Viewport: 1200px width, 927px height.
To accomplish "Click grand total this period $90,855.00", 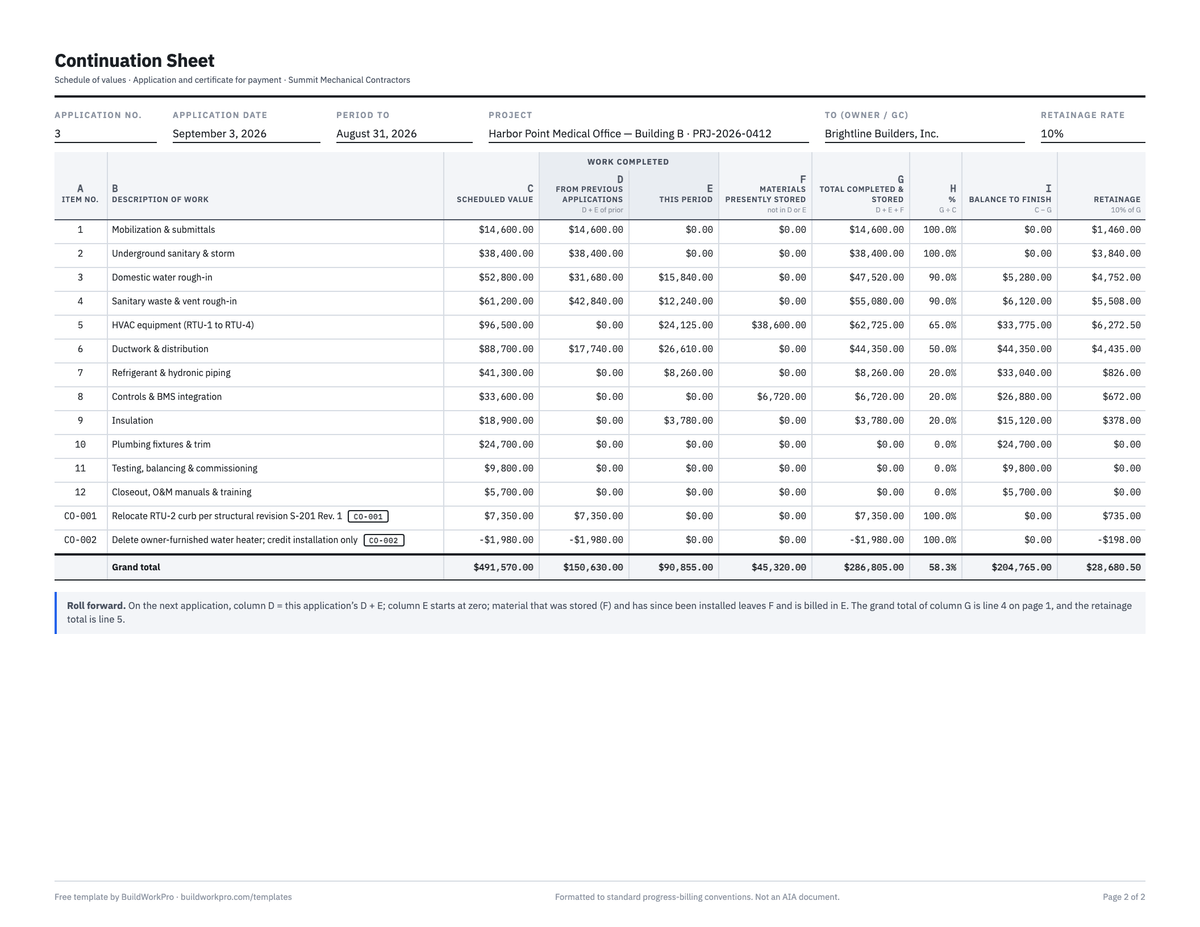I will [x=686, y=567].
